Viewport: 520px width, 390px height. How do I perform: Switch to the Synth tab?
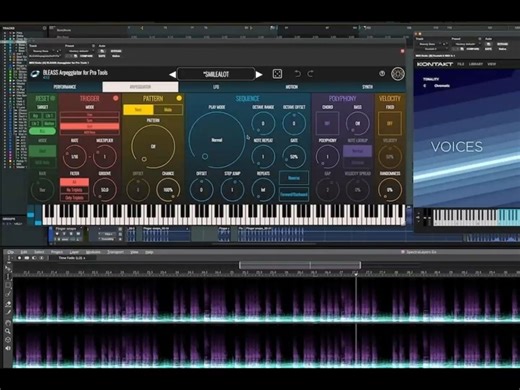367,87
